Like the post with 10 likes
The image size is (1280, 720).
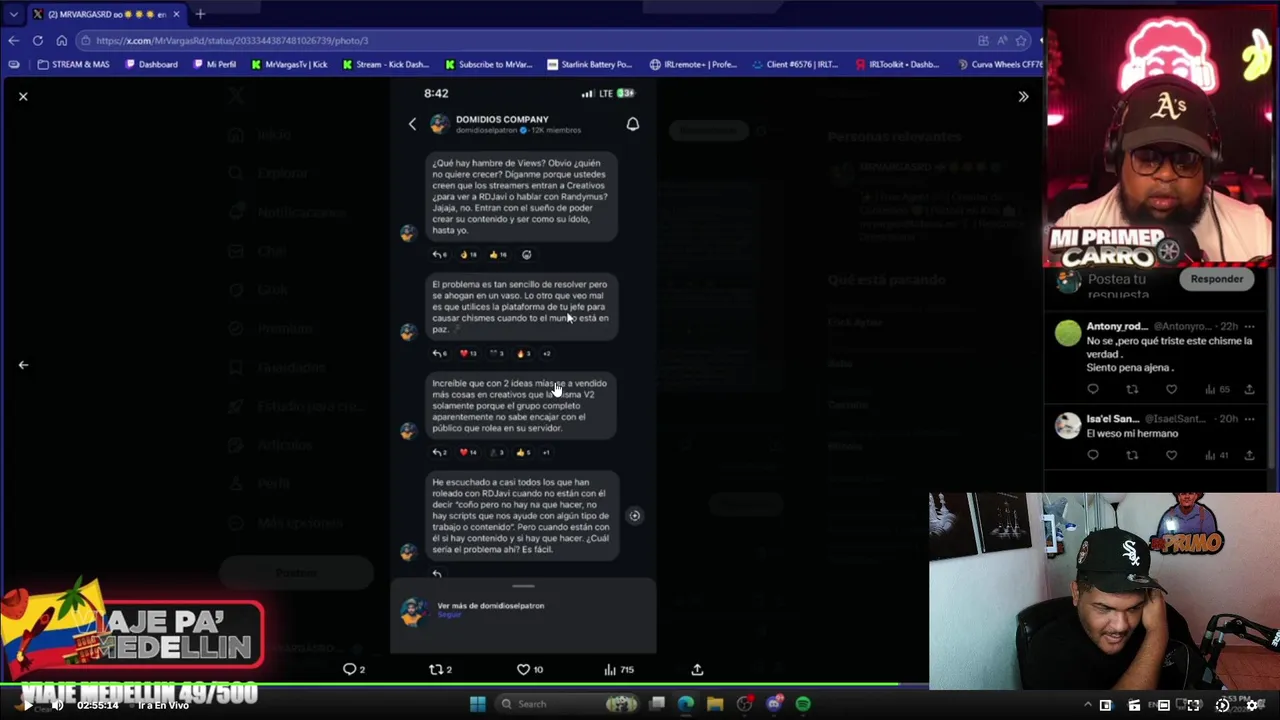point(523,669)
